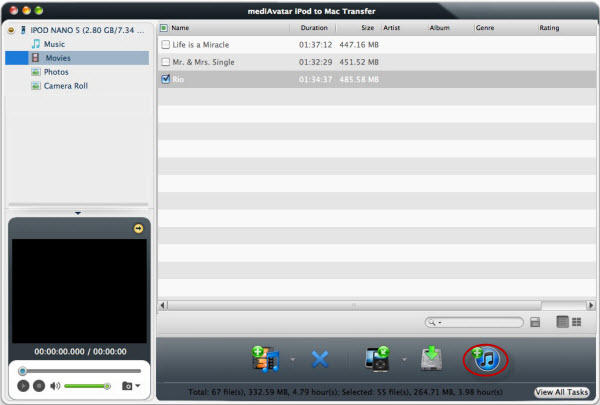The width and height of the screenshot is (600, 405).
Task: Check the Life is a Miracle checkbox
Action: click(166, 45)
